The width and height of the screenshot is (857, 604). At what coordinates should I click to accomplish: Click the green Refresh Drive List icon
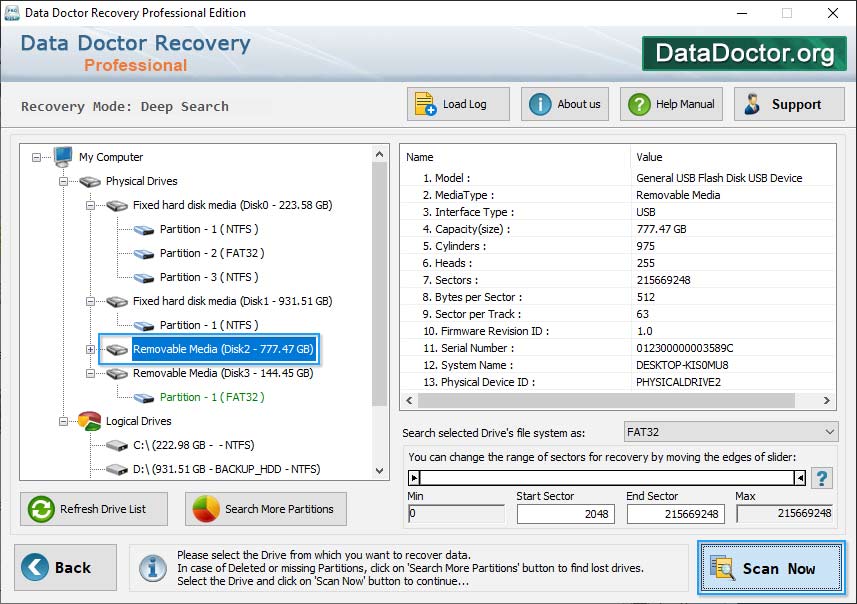point(41,509)
